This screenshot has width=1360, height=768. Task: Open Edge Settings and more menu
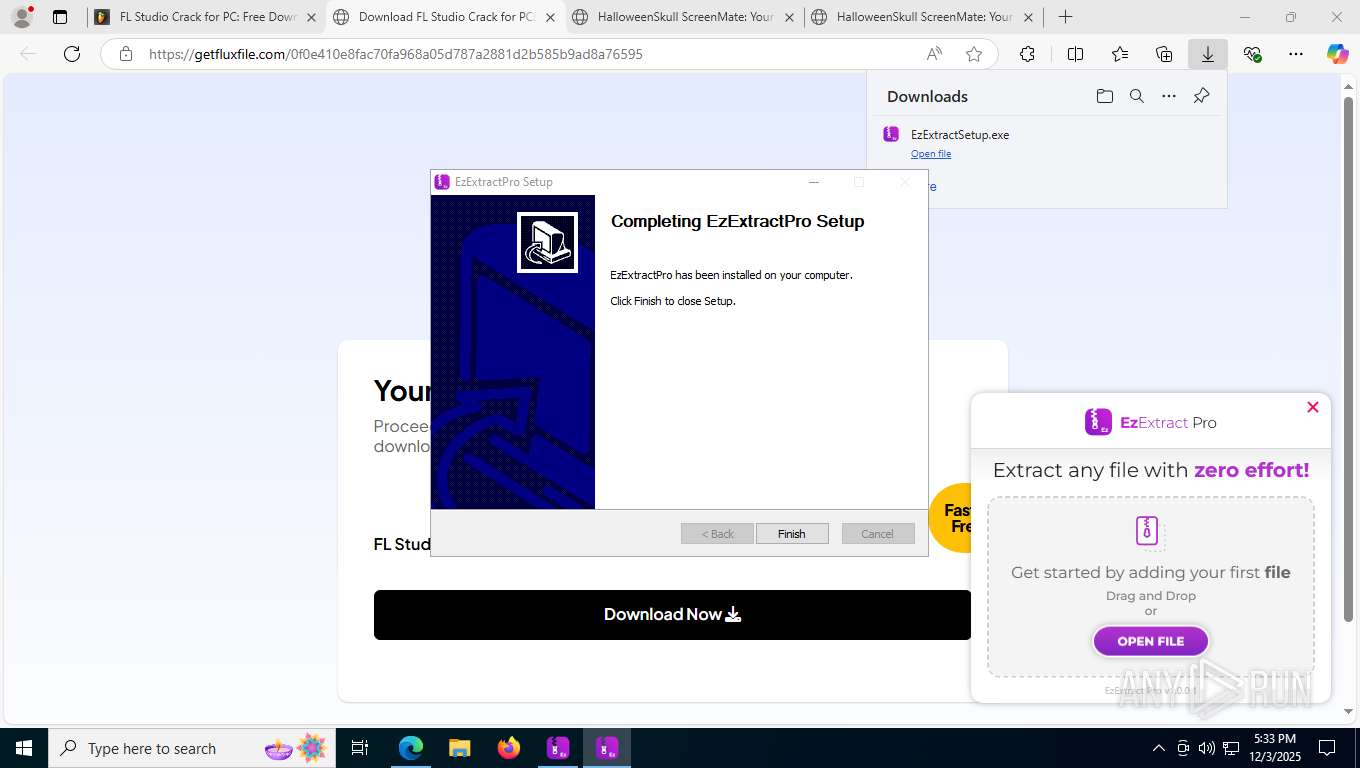pos(1296,54)
